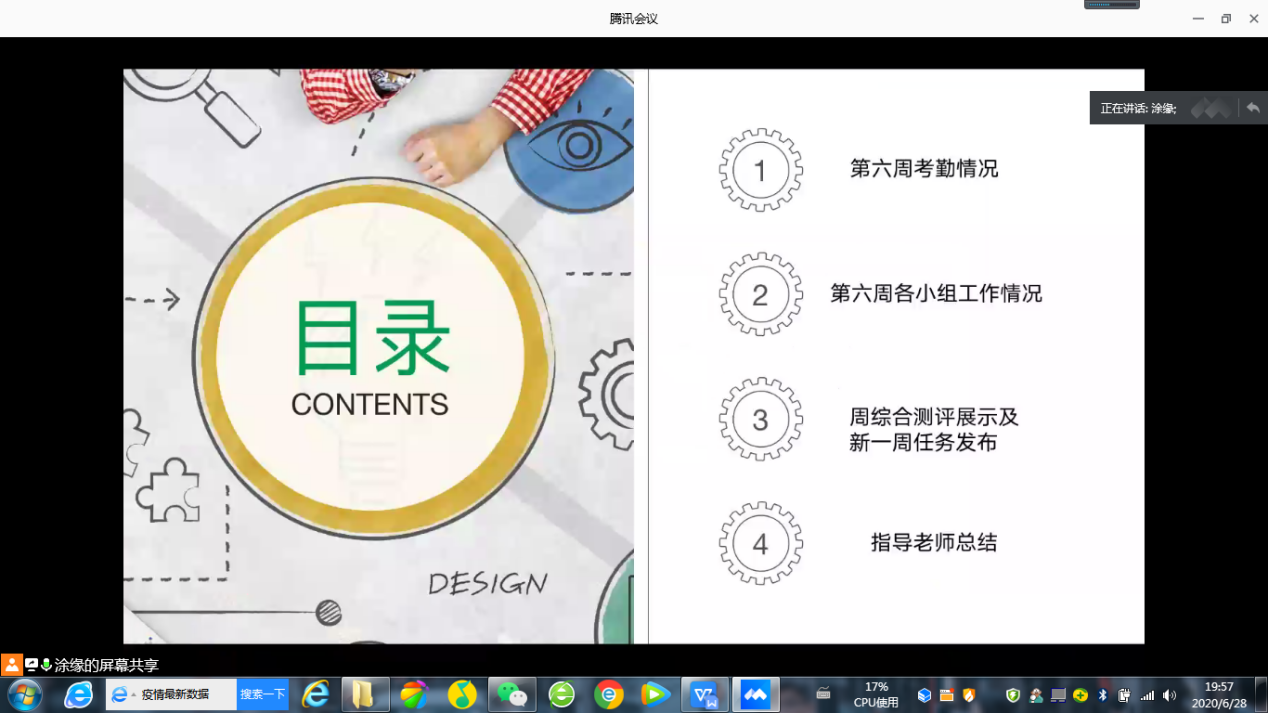Open WeChat from the taskbar
The height and width of the screenshot is (713, 1268).
point(512,694)
